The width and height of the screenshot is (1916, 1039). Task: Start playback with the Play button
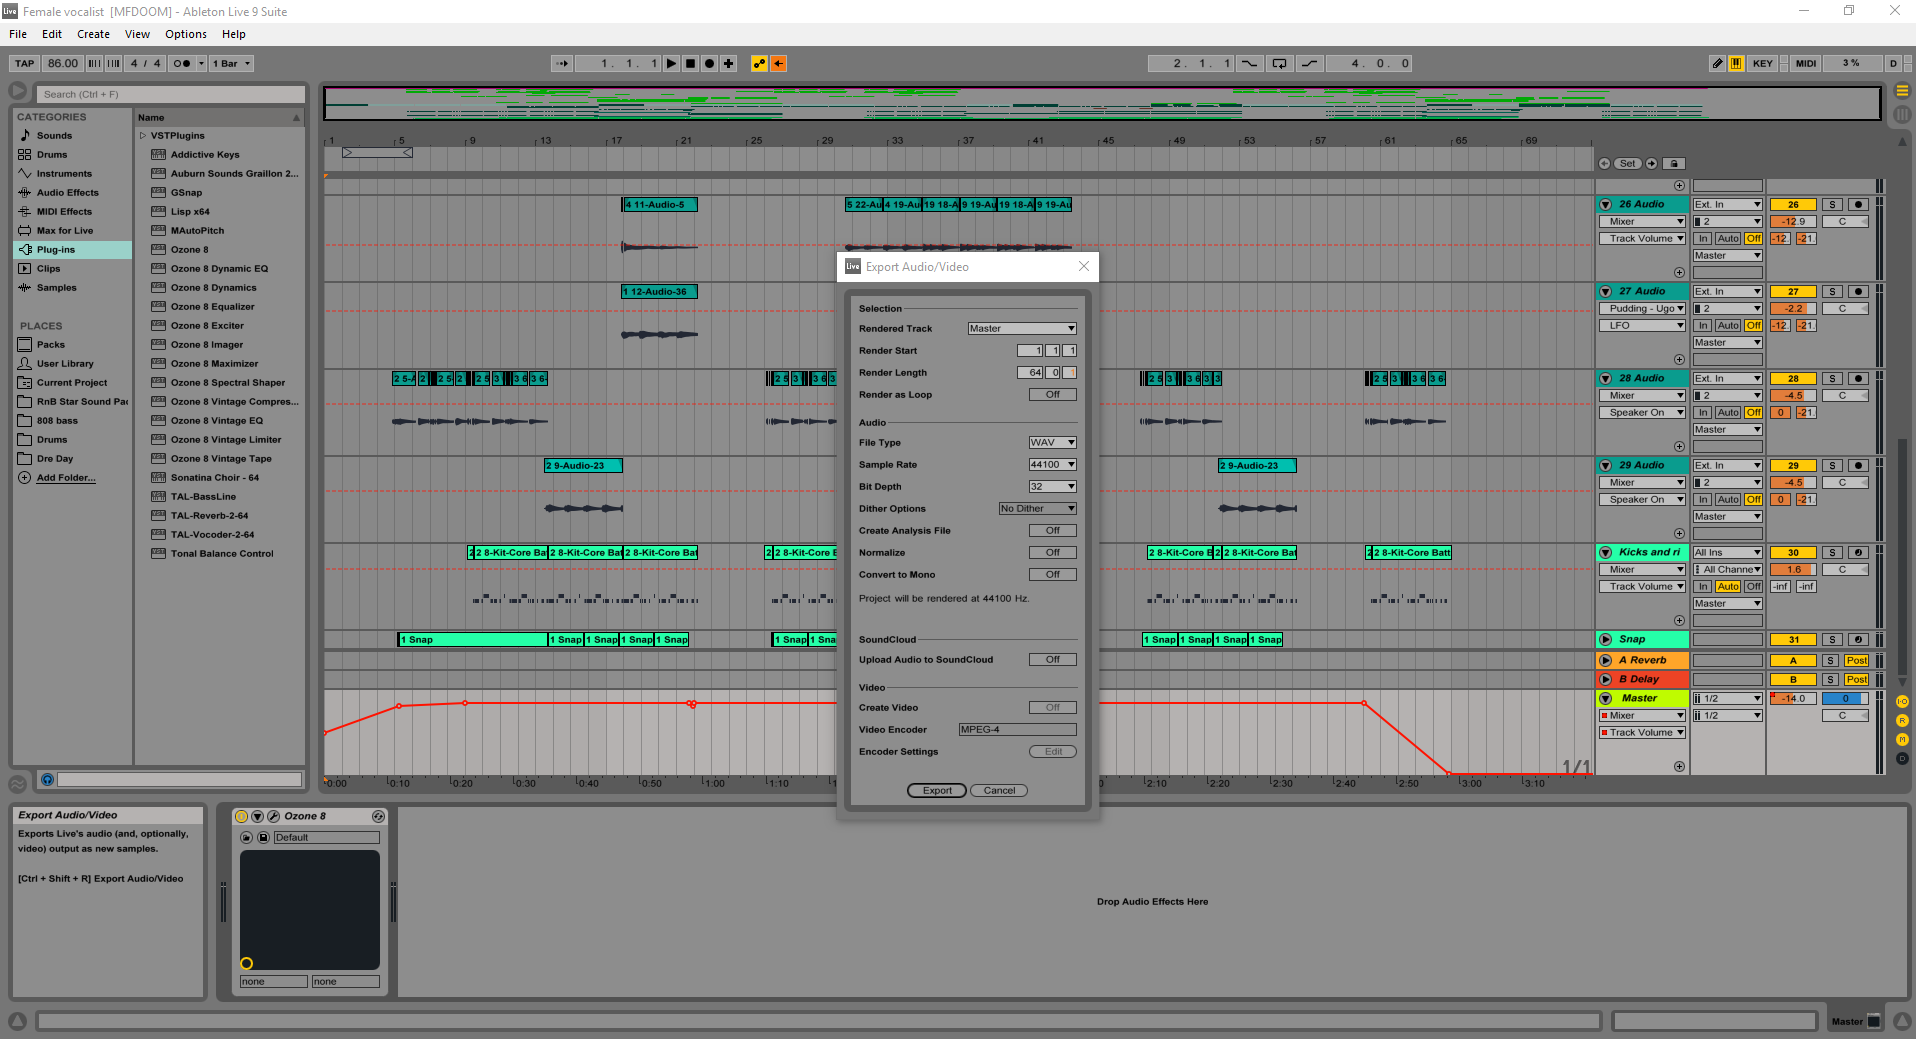[671, 63]
